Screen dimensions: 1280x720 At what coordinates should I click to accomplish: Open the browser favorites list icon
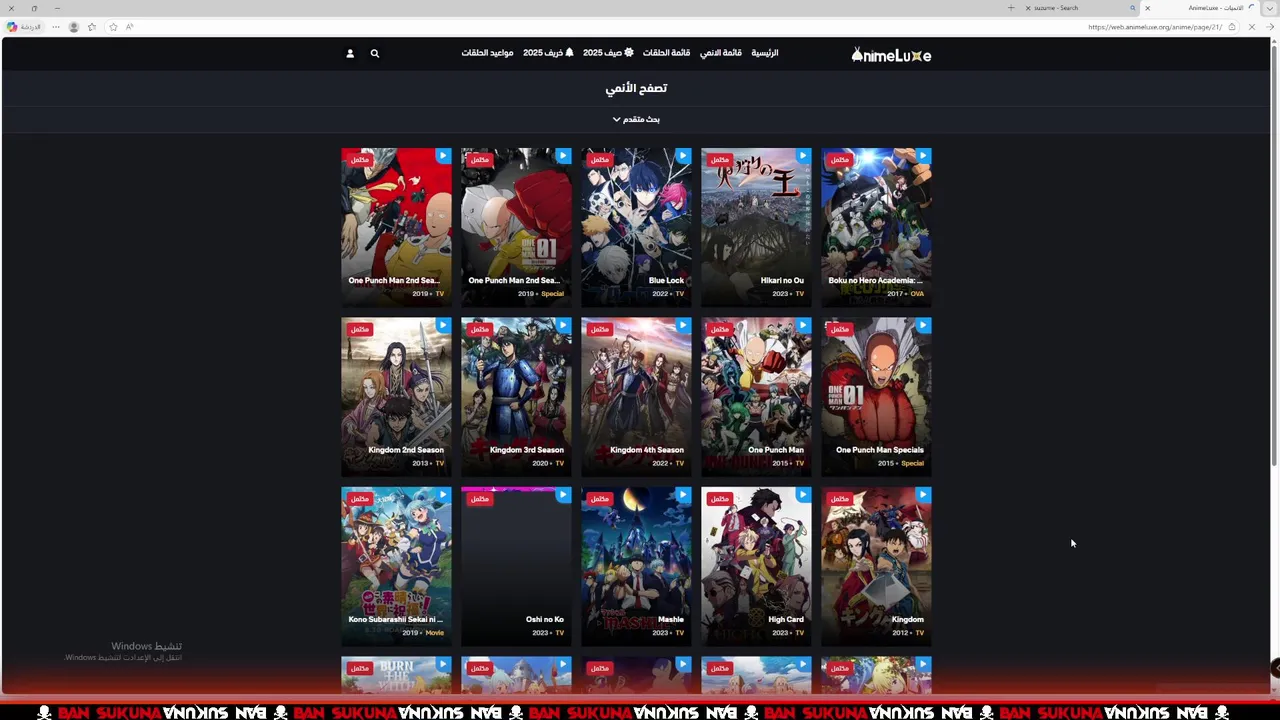pyautogui.click(x=92, y=27)
